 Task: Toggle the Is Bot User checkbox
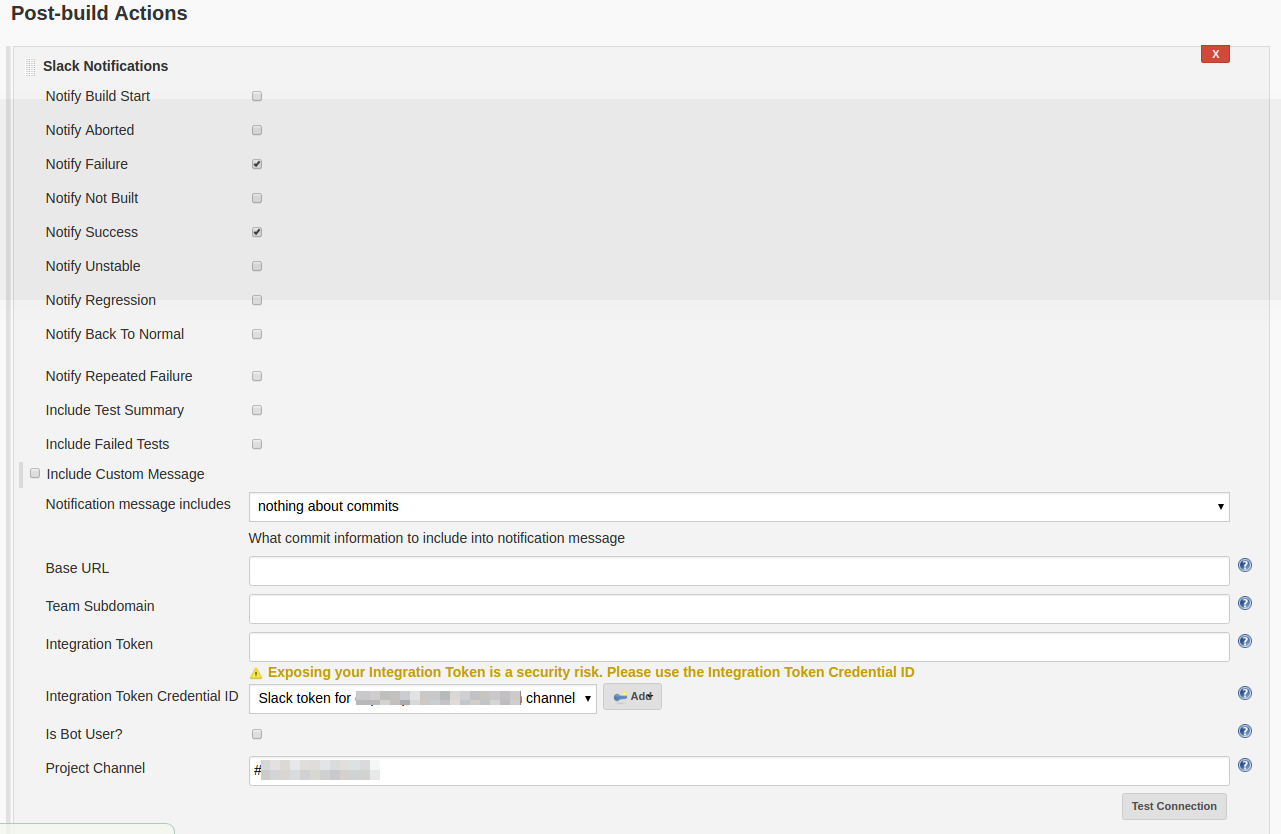click(257, 734)
